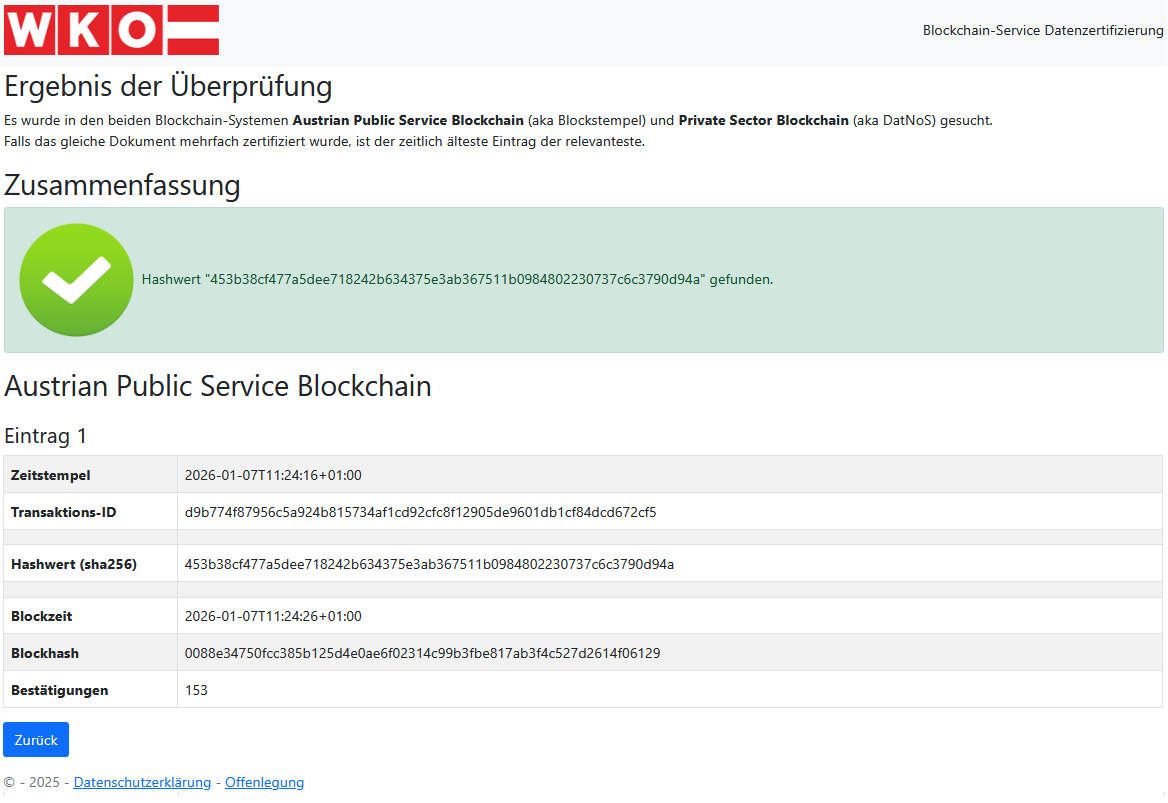Click the Transaktions-ID value
This screenshot has width=1168, height=803.
420,513
